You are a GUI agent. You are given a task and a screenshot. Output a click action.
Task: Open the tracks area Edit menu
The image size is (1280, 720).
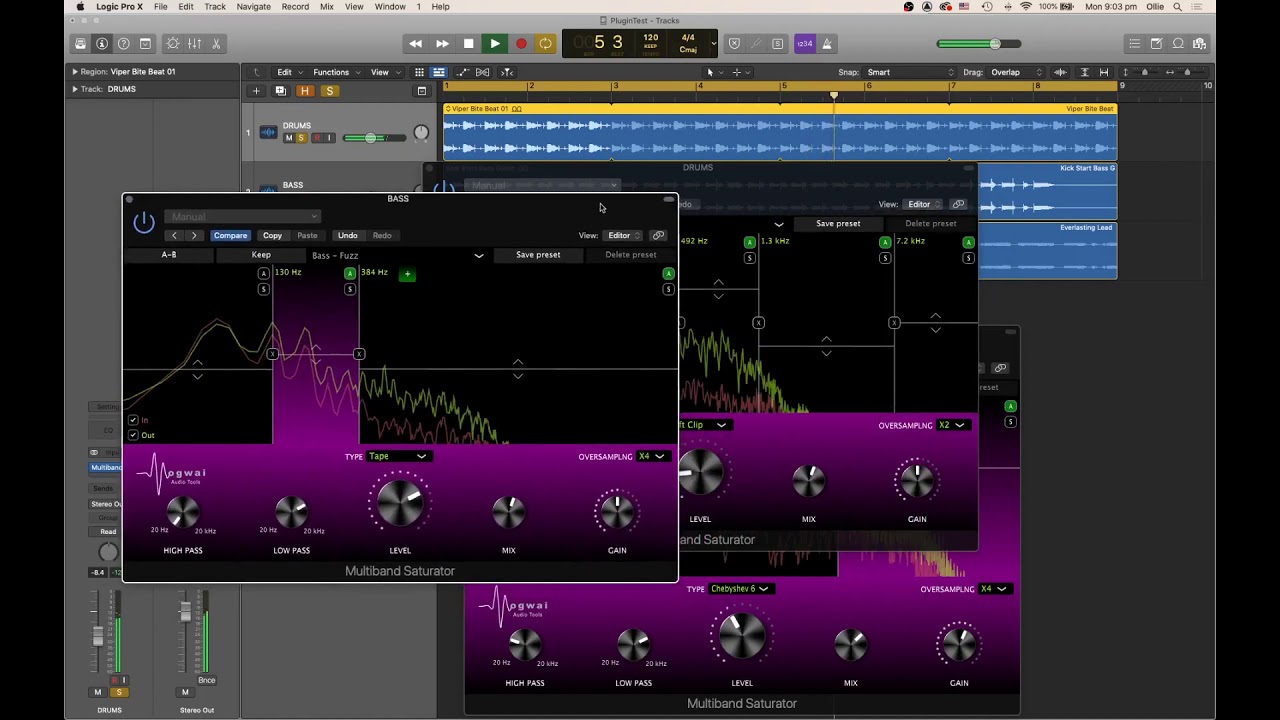288,72
